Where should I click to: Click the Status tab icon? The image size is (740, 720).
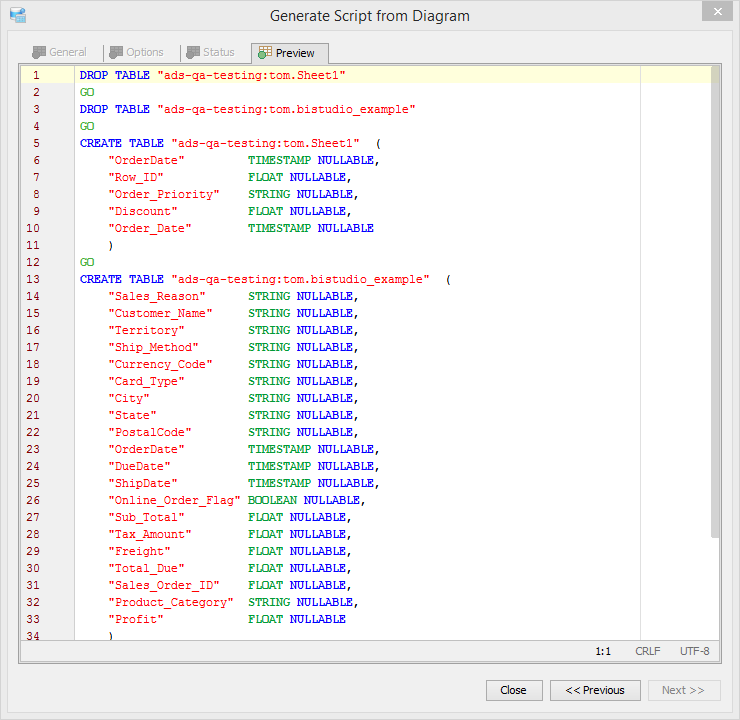tap(193, 52)
